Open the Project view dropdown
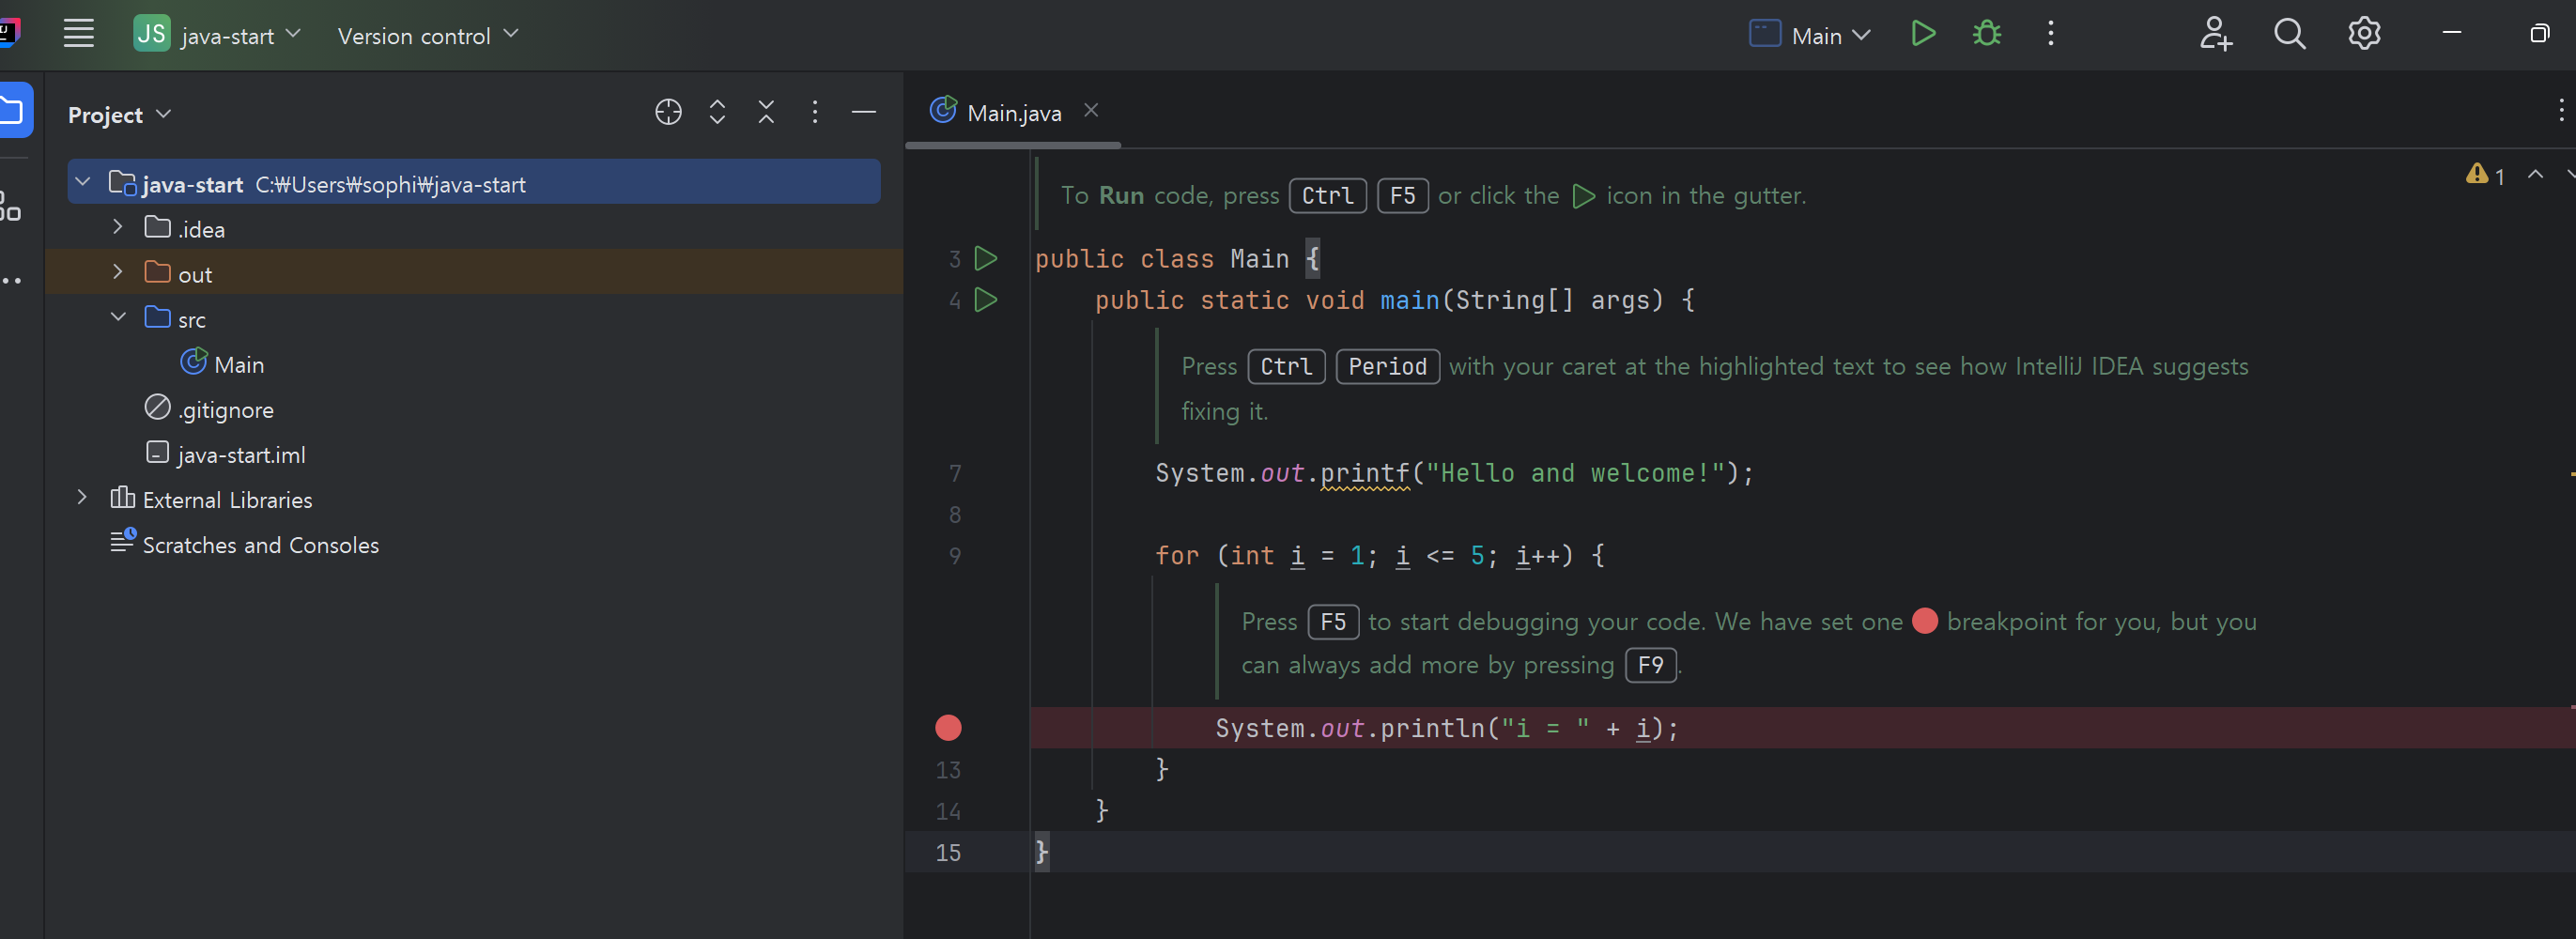The width and height of the screenshot is (2576, 939). pyautogui.click(x=119, y=115)
